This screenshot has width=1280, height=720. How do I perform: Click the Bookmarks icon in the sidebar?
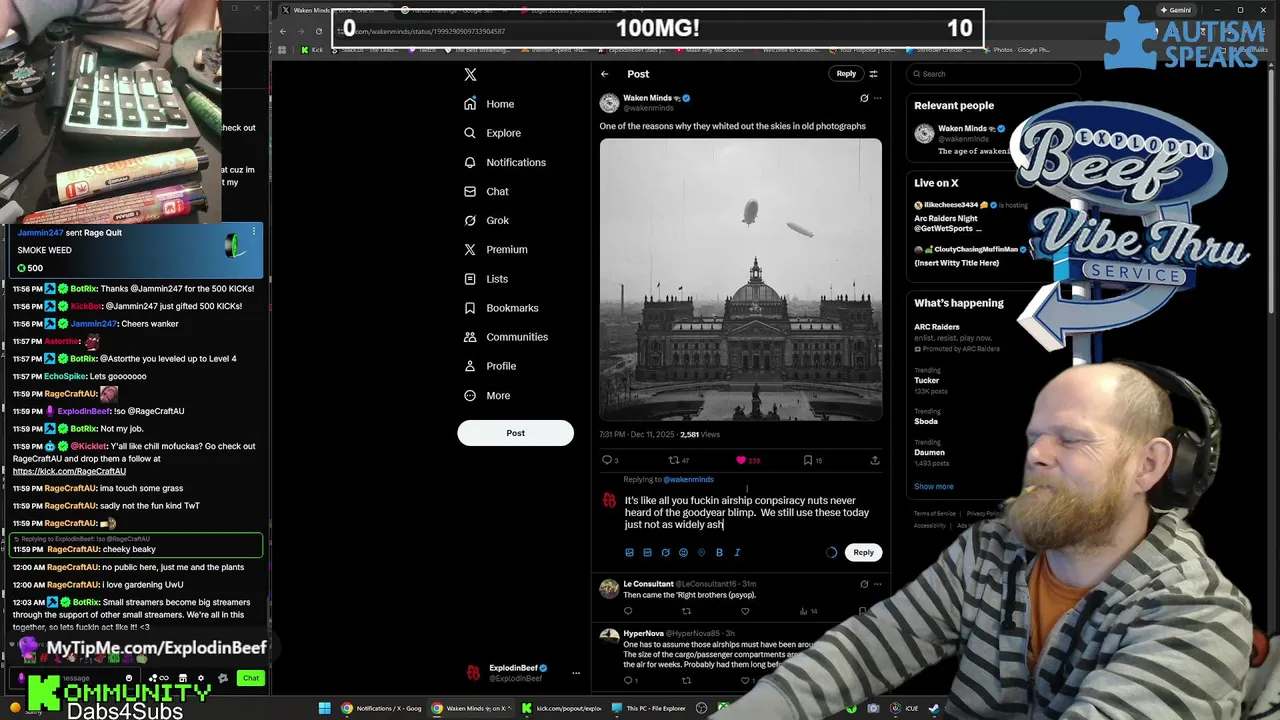pyautogui.click(x=470, y=308)
